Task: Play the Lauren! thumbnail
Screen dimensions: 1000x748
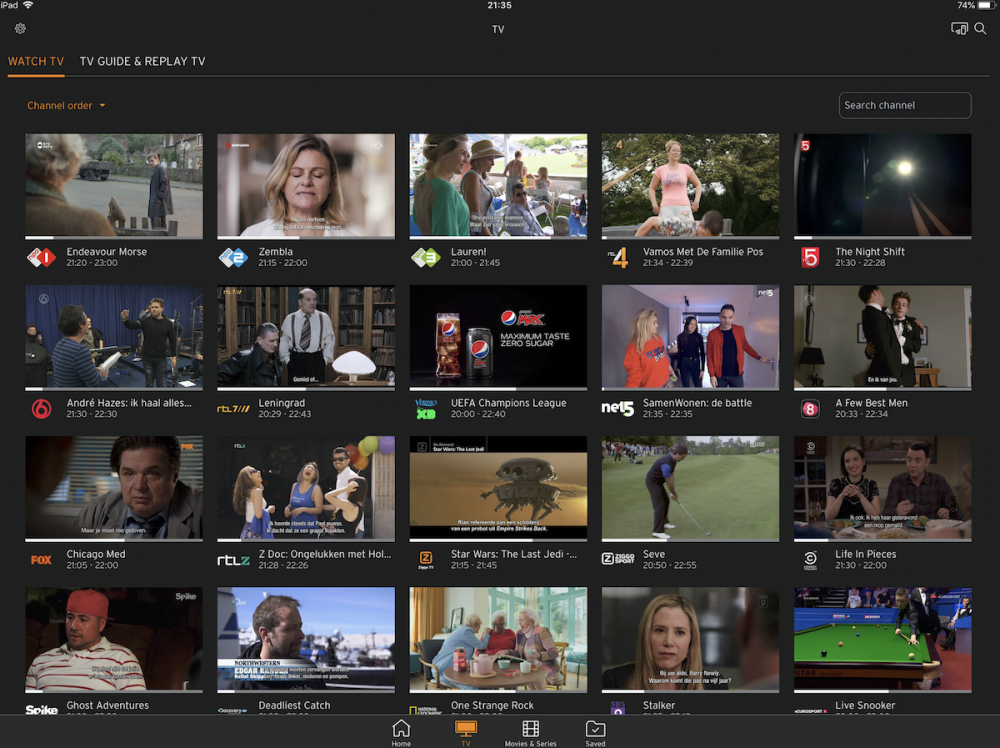Action: tap(498, 186)
